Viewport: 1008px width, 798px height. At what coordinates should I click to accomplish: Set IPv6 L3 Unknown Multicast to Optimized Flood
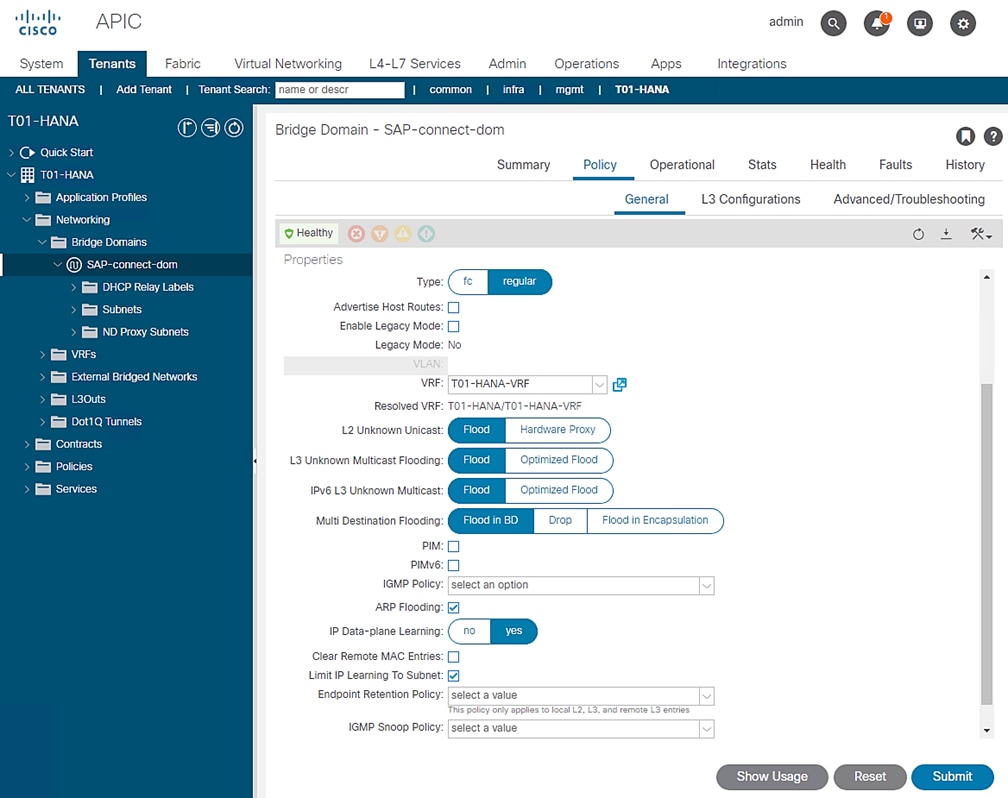click(559, 490)
